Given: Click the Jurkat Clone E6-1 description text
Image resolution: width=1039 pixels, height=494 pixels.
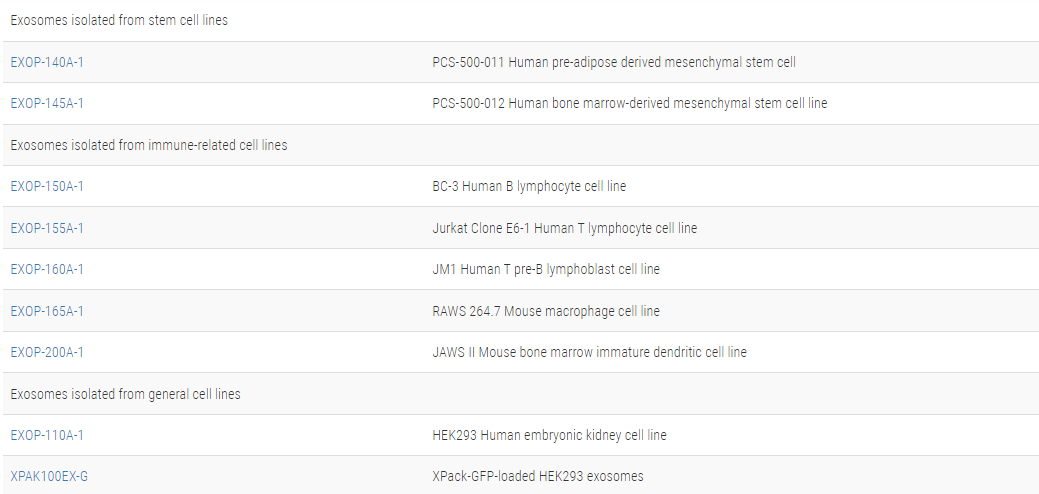Looking at the screenshot, I should (565, 228).
